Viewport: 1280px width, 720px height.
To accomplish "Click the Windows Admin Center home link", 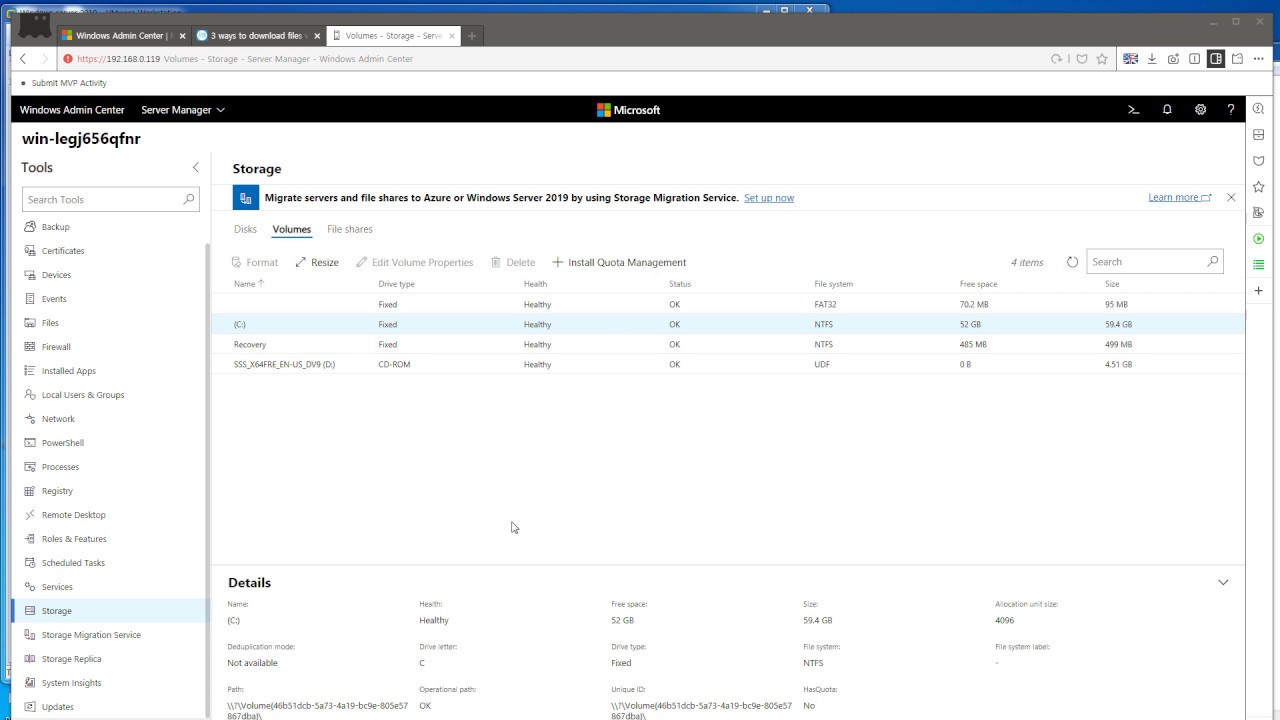I will tap(72, 110).
